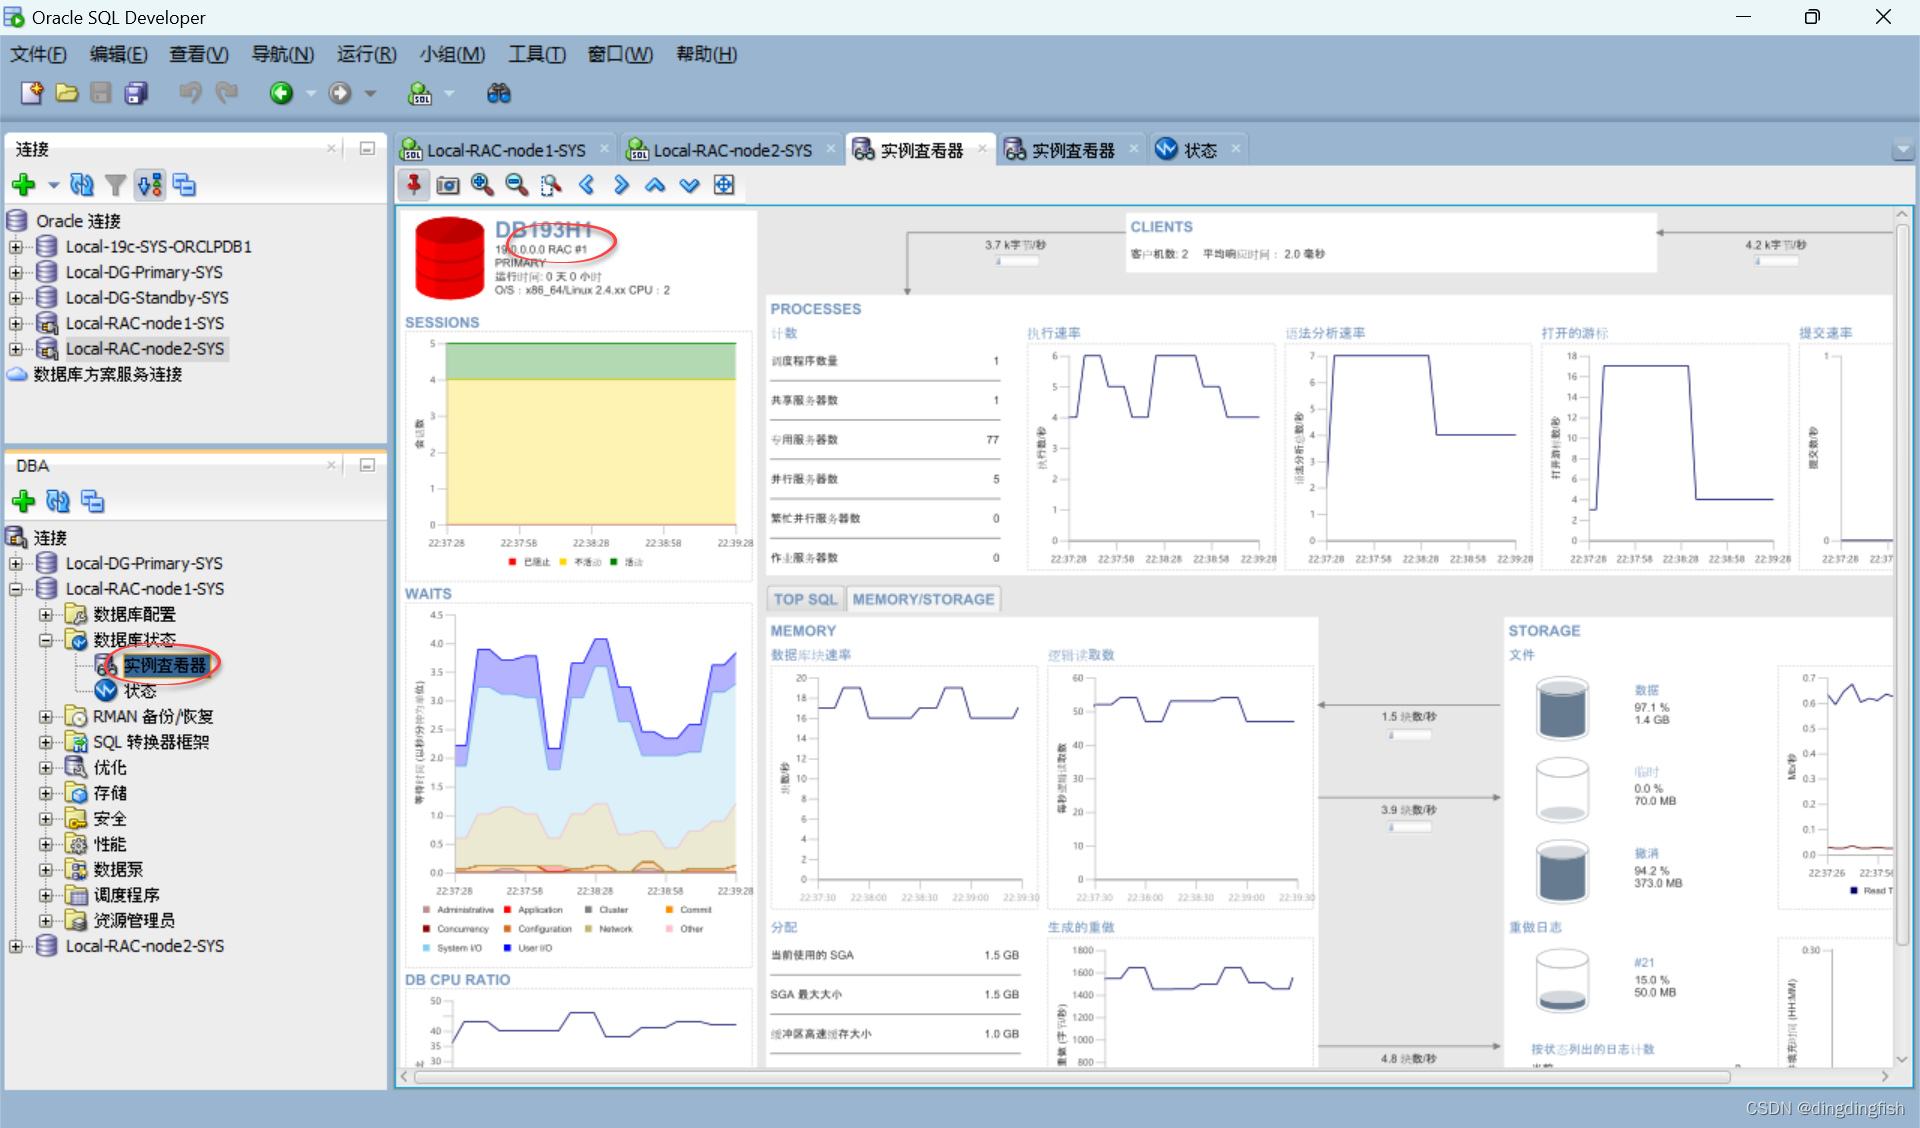
Task: Click the Save disk icon
Action: 101,93
